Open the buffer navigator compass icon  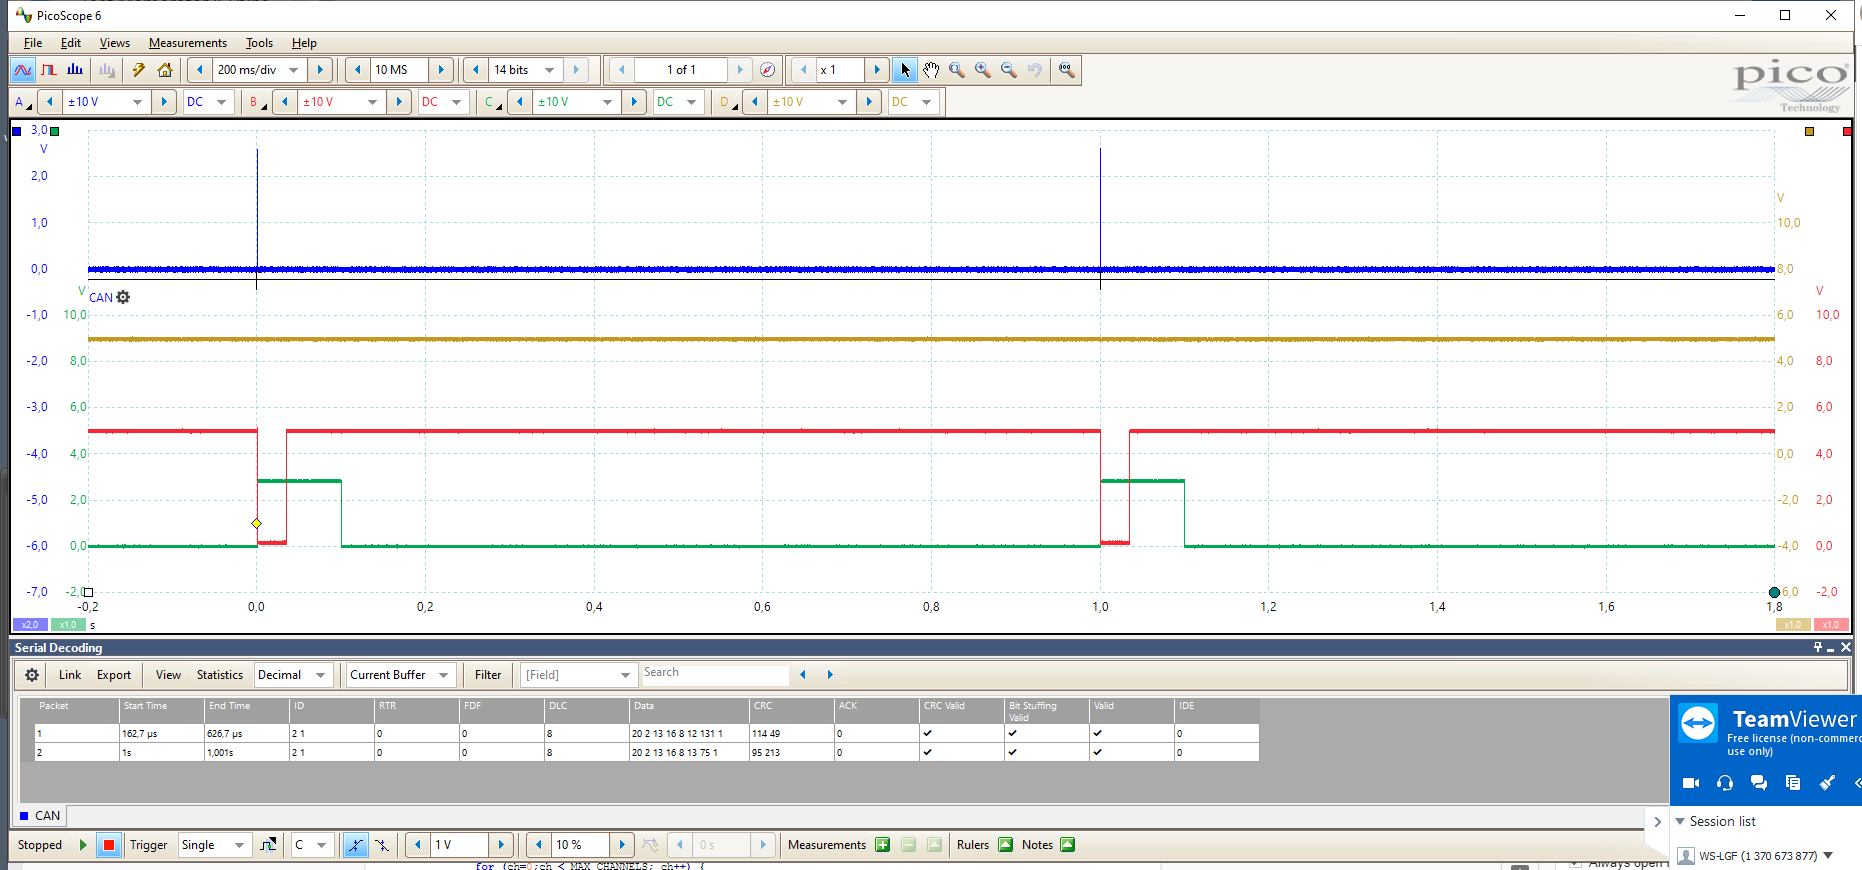(x=767, y=70)
